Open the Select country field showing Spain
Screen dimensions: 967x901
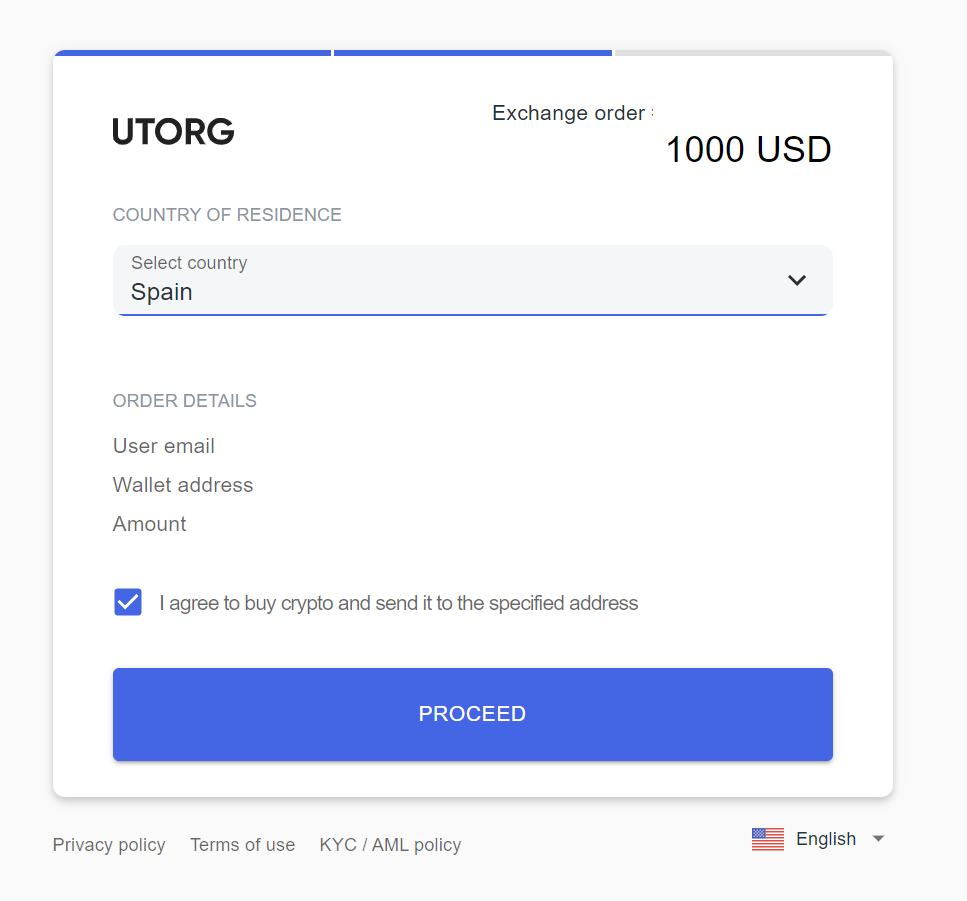[x=450, y=280]
